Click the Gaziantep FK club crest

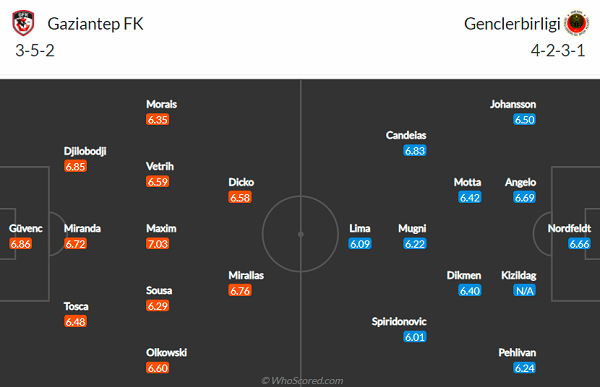click(23, 23)
